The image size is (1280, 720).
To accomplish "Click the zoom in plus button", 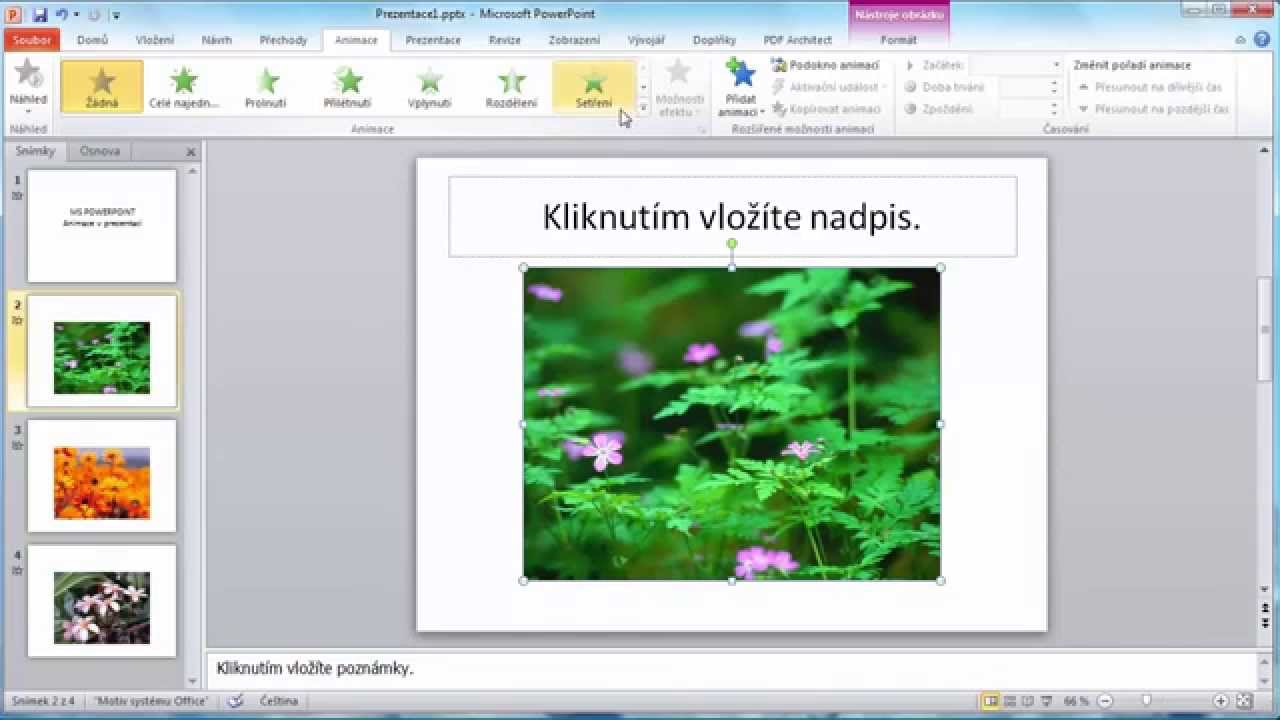I will coord(1221,701).
